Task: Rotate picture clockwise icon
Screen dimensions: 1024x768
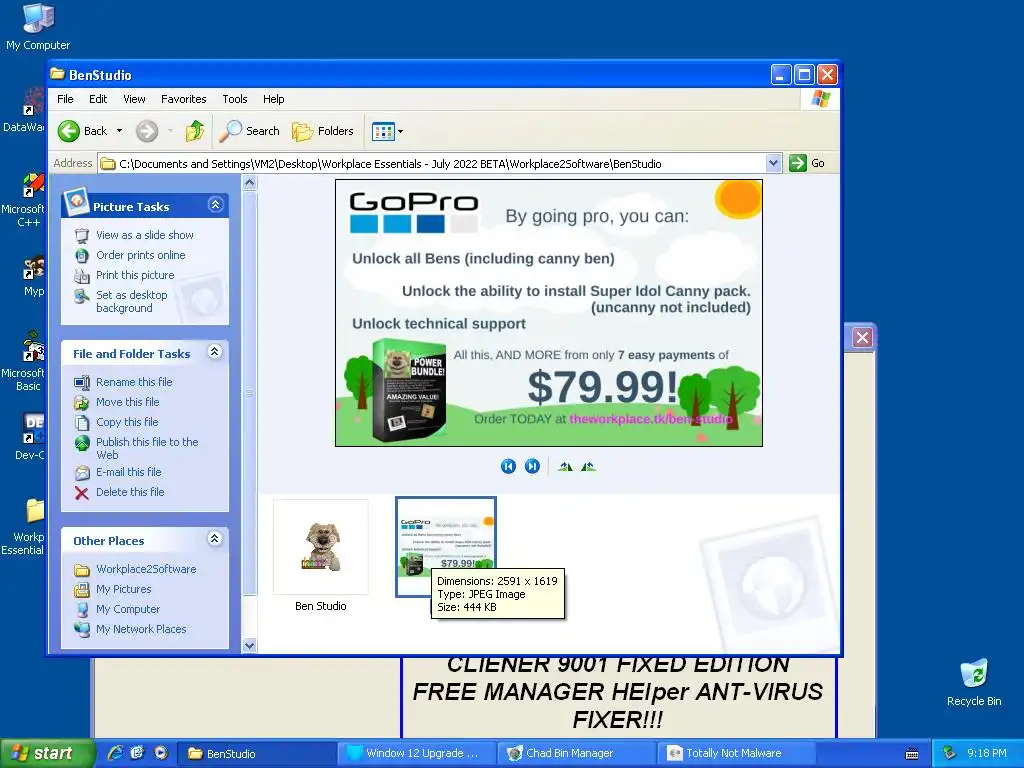Action: 566,466
